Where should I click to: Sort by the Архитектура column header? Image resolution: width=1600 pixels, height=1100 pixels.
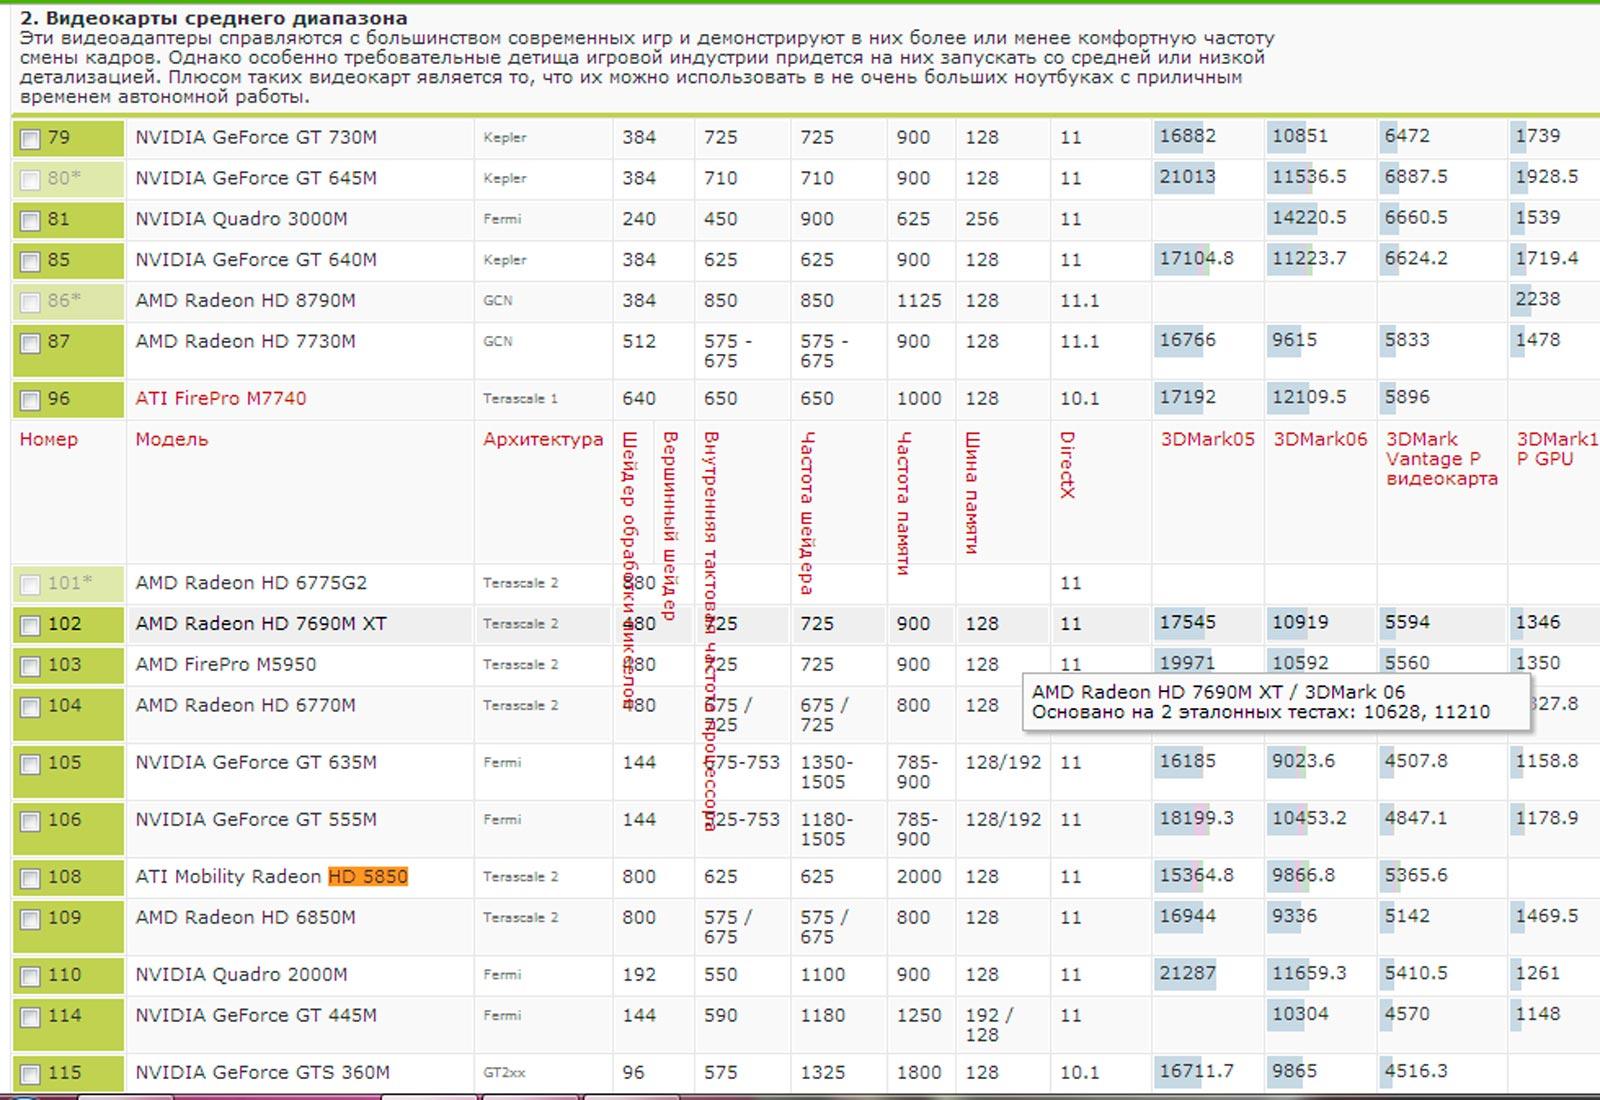[543, 440]
